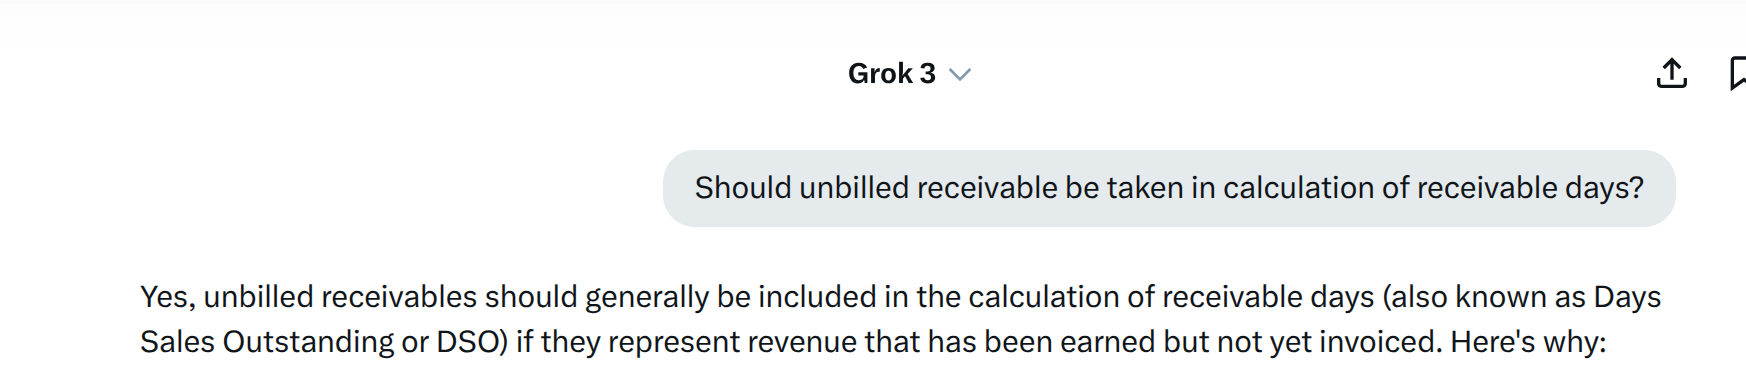Image resolution: width=1746 pixels, height=388 pixels.
Task: Click "Here's why:" ending the response paragraph
Action: coord(1528,342)
